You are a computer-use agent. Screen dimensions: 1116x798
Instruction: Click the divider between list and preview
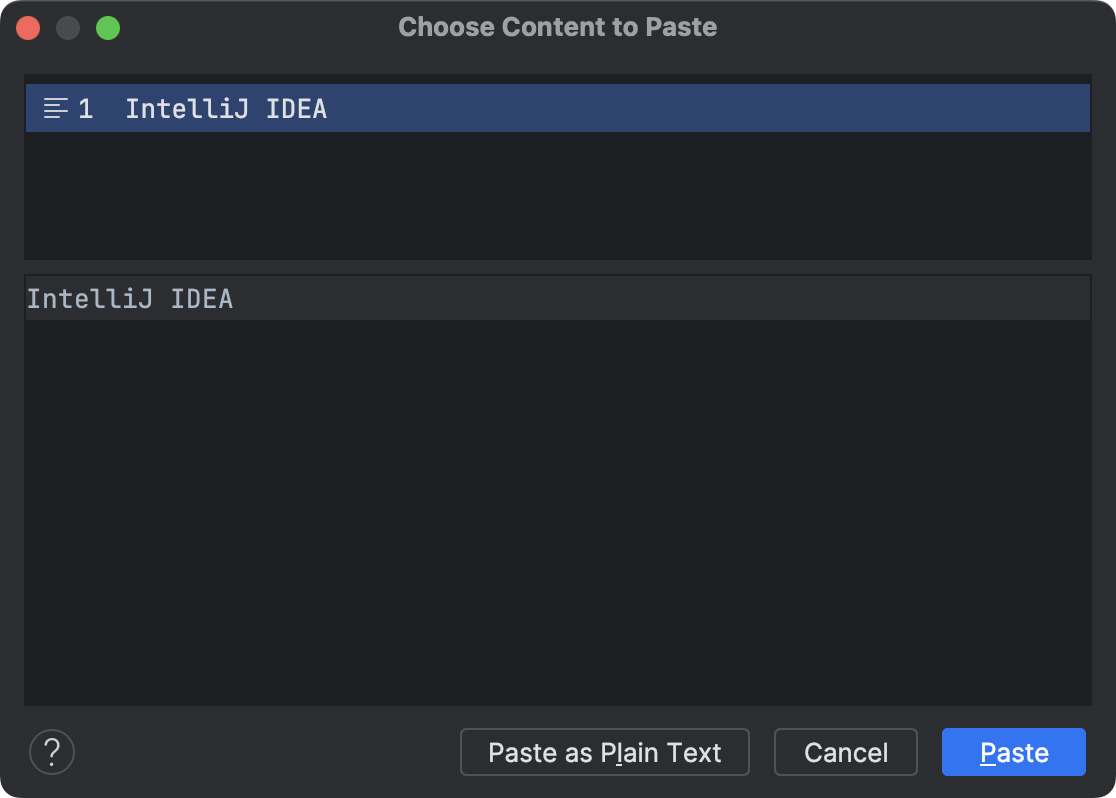tap(558, 268)
